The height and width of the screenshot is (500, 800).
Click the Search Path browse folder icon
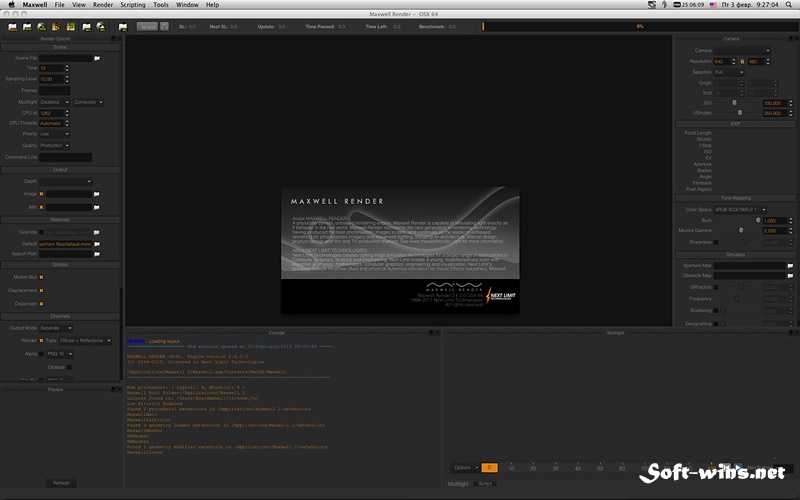pyautogui.click(x=97, y=254)
